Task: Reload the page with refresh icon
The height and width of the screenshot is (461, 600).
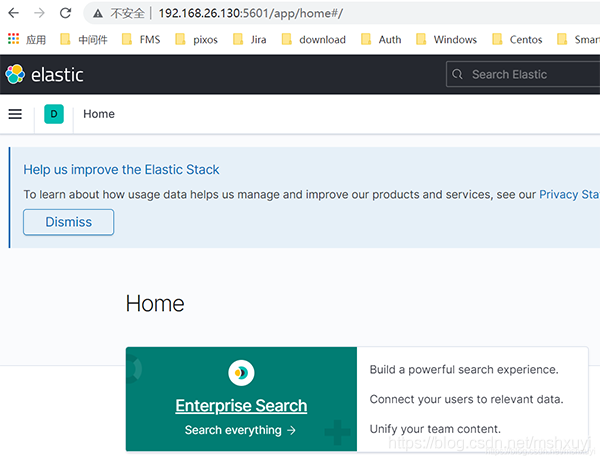Action: 65,13
